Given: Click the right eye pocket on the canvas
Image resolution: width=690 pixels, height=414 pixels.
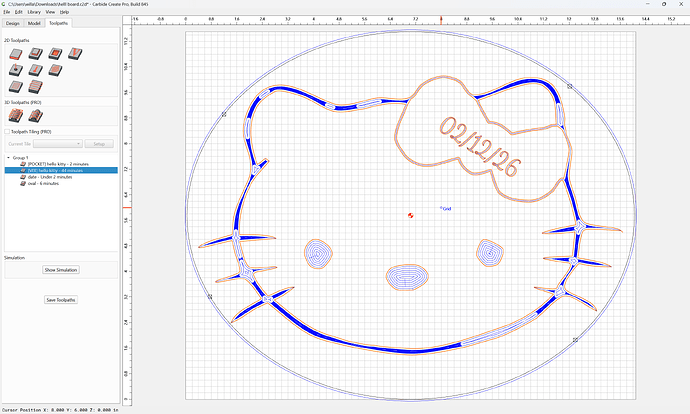Looking at the screenshot, I should (x=490, y=253).
